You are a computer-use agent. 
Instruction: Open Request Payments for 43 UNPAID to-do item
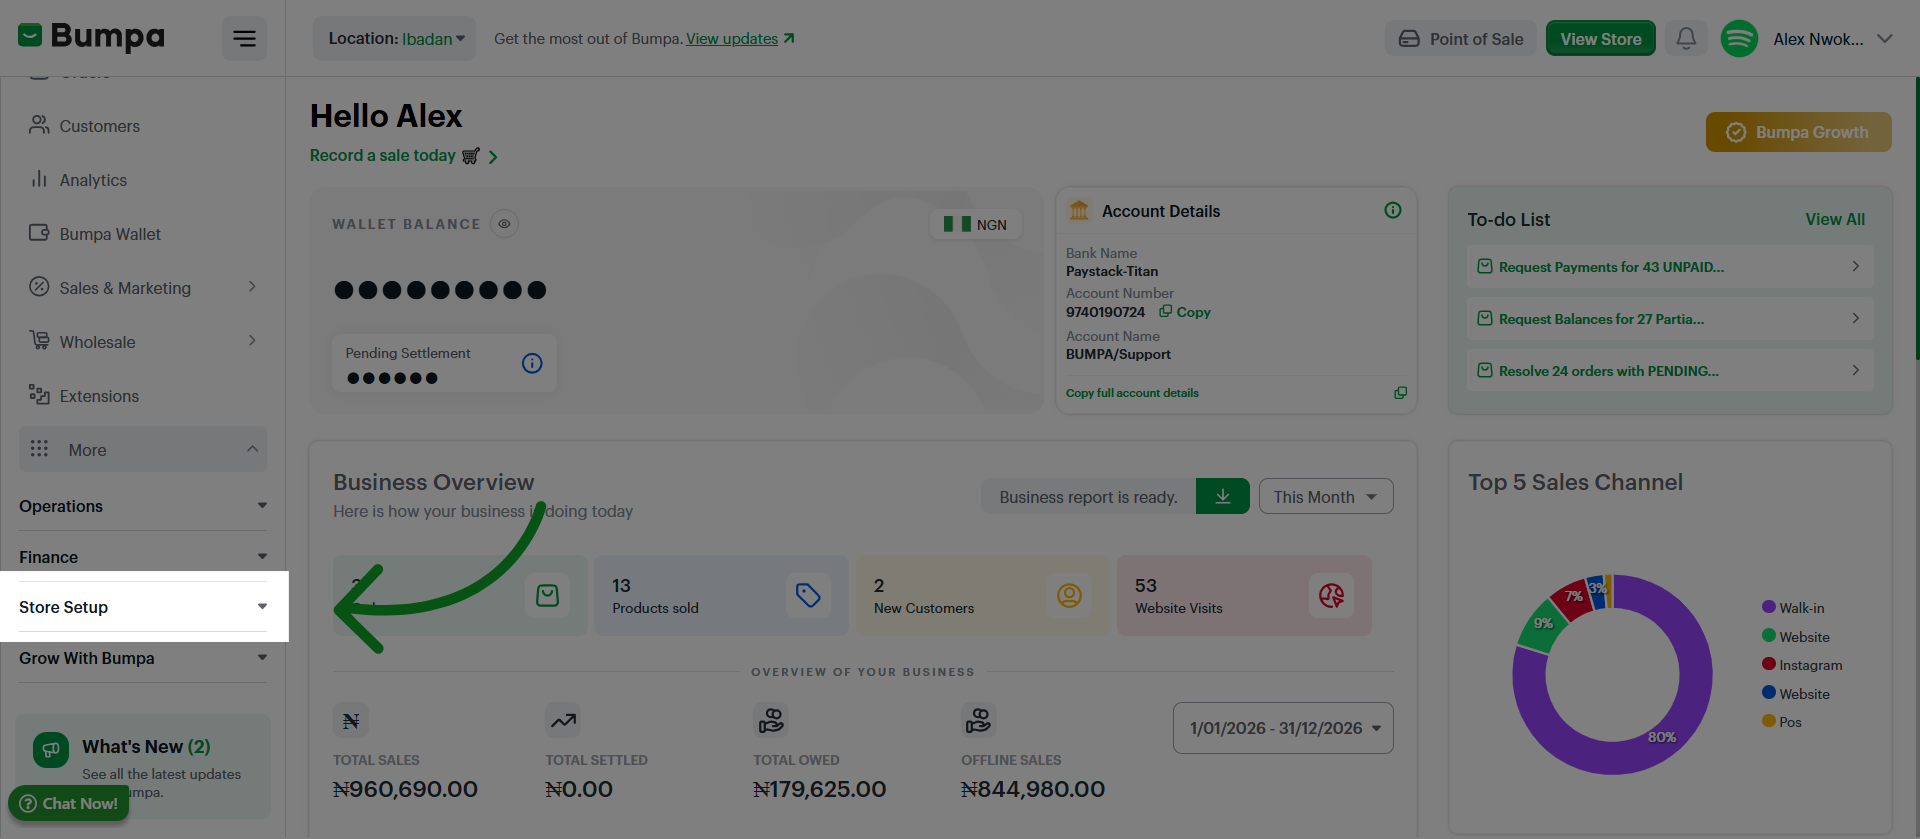(1669, 267)
